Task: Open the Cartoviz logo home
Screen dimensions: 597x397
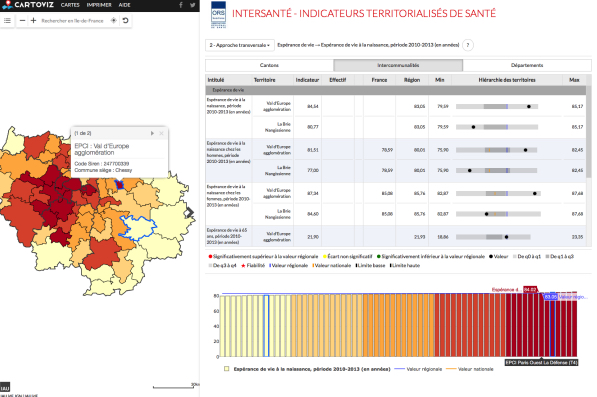Action: point(28,5)
